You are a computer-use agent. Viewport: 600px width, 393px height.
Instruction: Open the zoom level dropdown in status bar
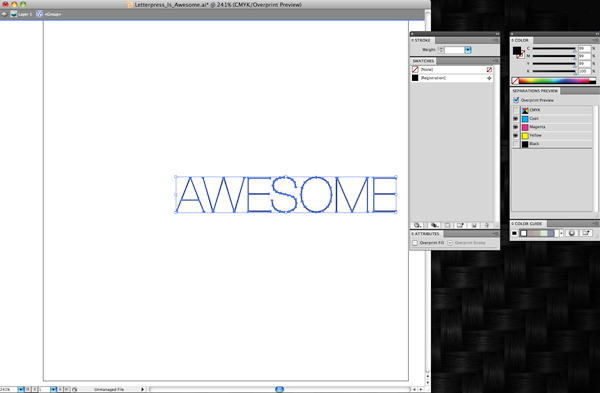click(21, 389)
